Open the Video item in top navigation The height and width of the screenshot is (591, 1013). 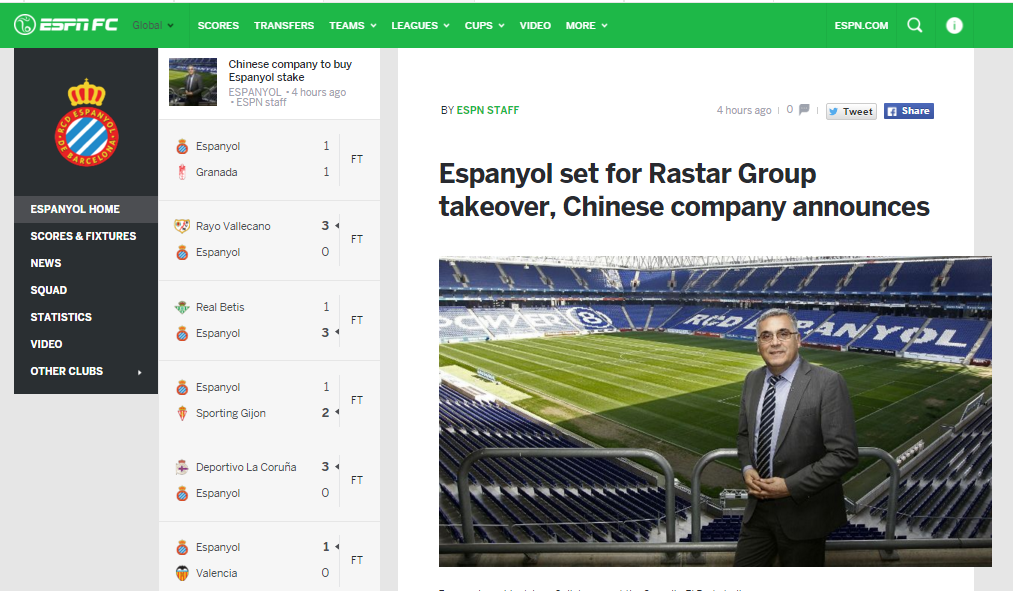click(535, 25)
